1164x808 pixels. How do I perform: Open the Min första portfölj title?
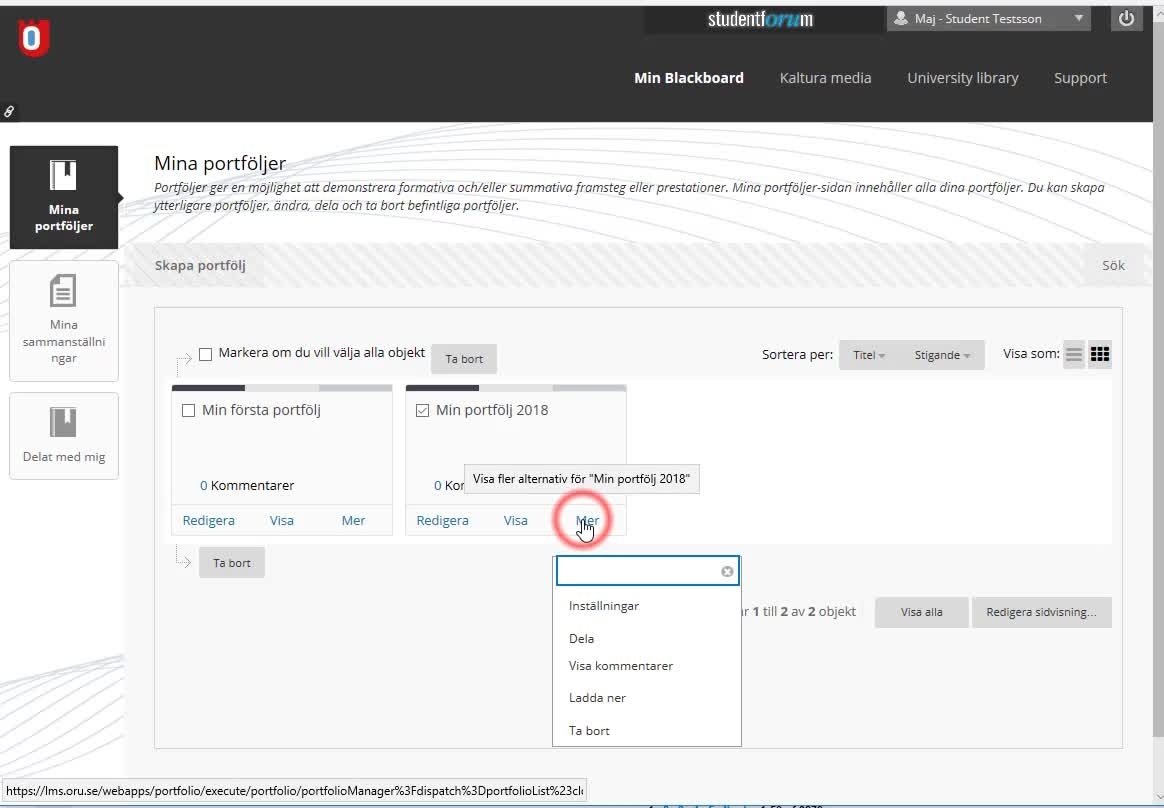(x=261, y=410)
